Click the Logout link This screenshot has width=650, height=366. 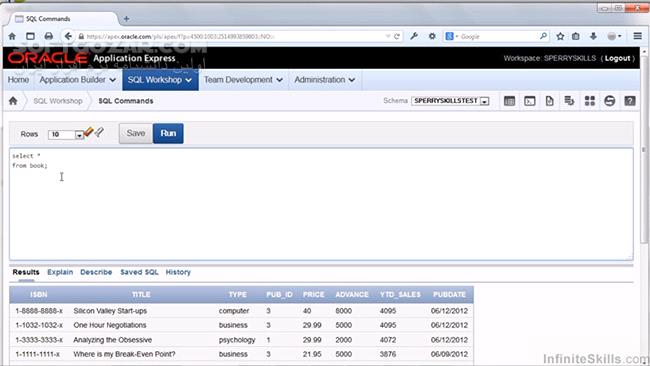coord(617,58)
